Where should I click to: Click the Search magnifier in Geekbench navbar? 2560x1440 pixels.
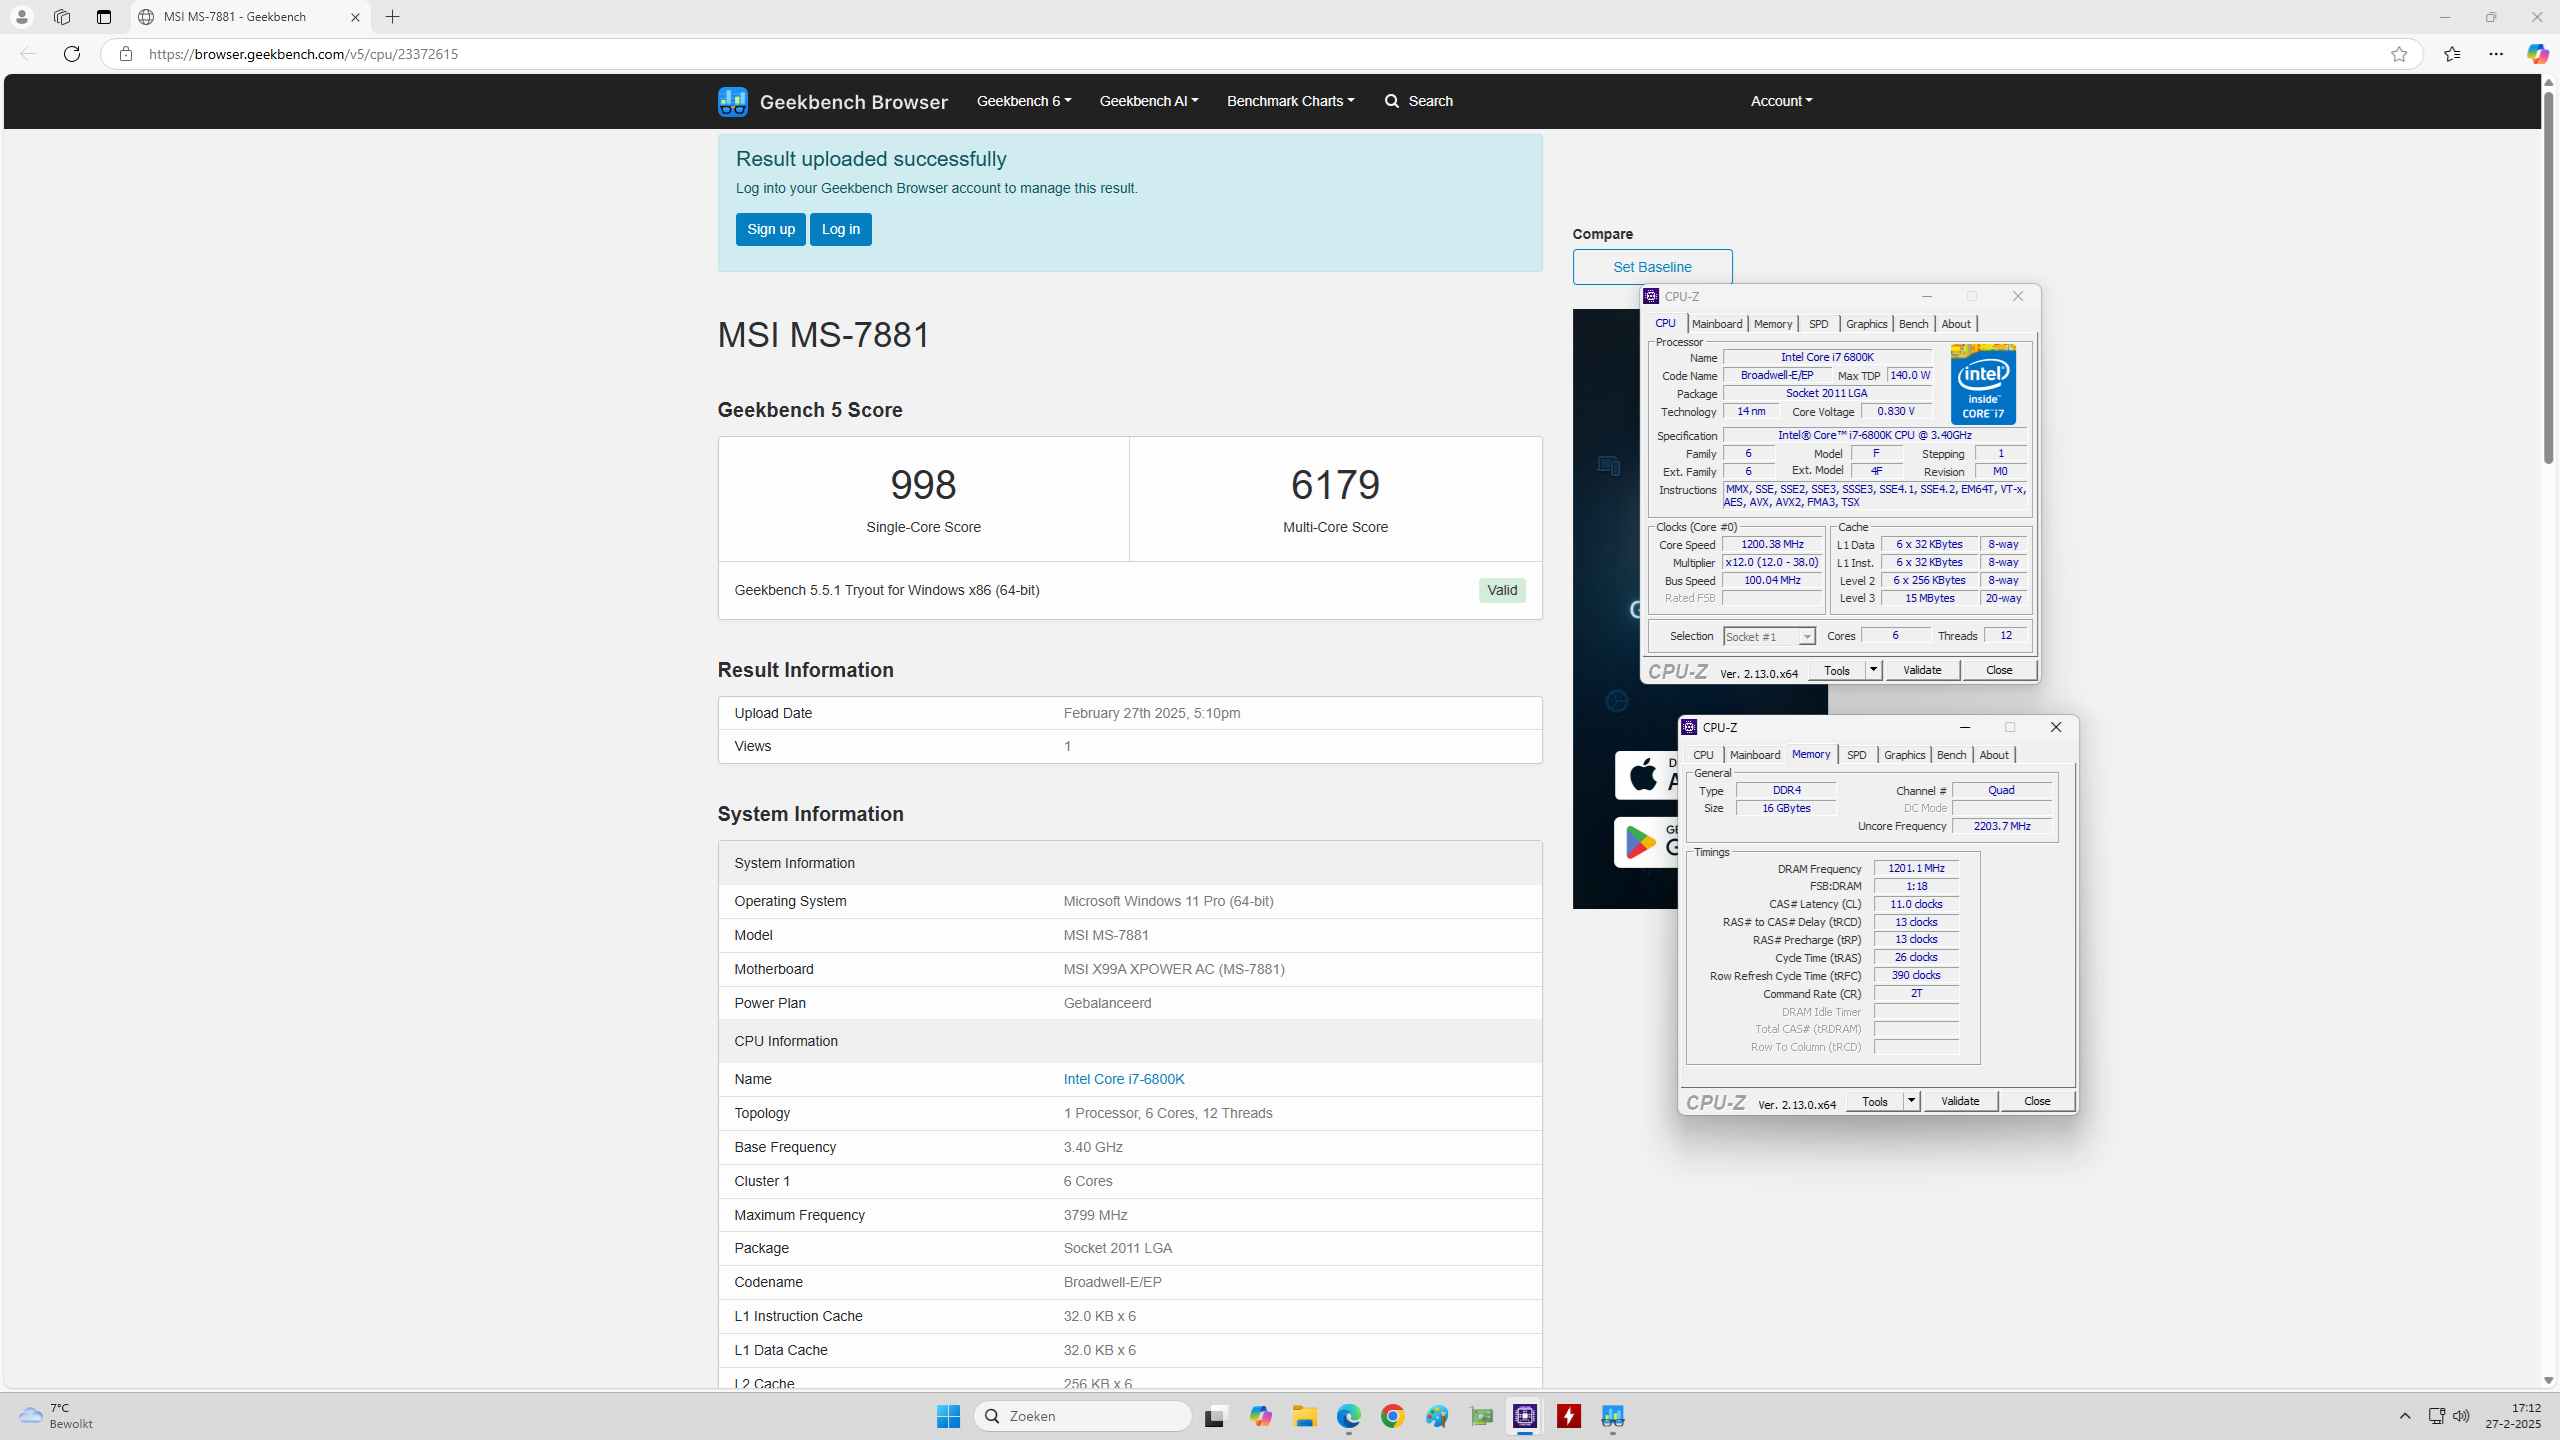[x=1391, y=101]
